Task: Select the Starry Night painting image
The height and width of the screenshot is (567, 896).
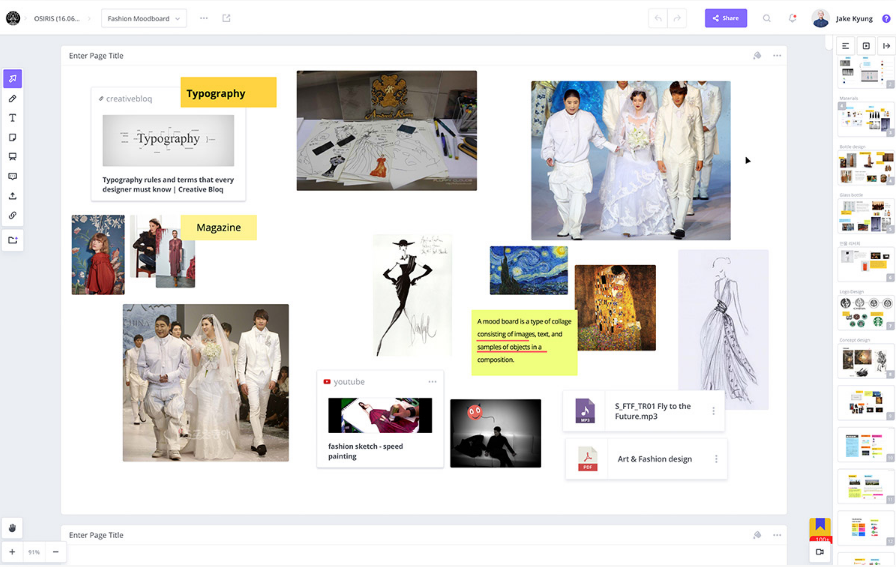Action: [529, 270]
